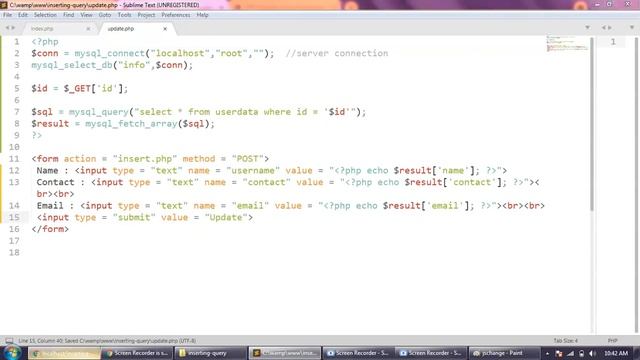Open the Windows Start button
The height and width of the screenshot is (360, 640).
coord(12,353)
